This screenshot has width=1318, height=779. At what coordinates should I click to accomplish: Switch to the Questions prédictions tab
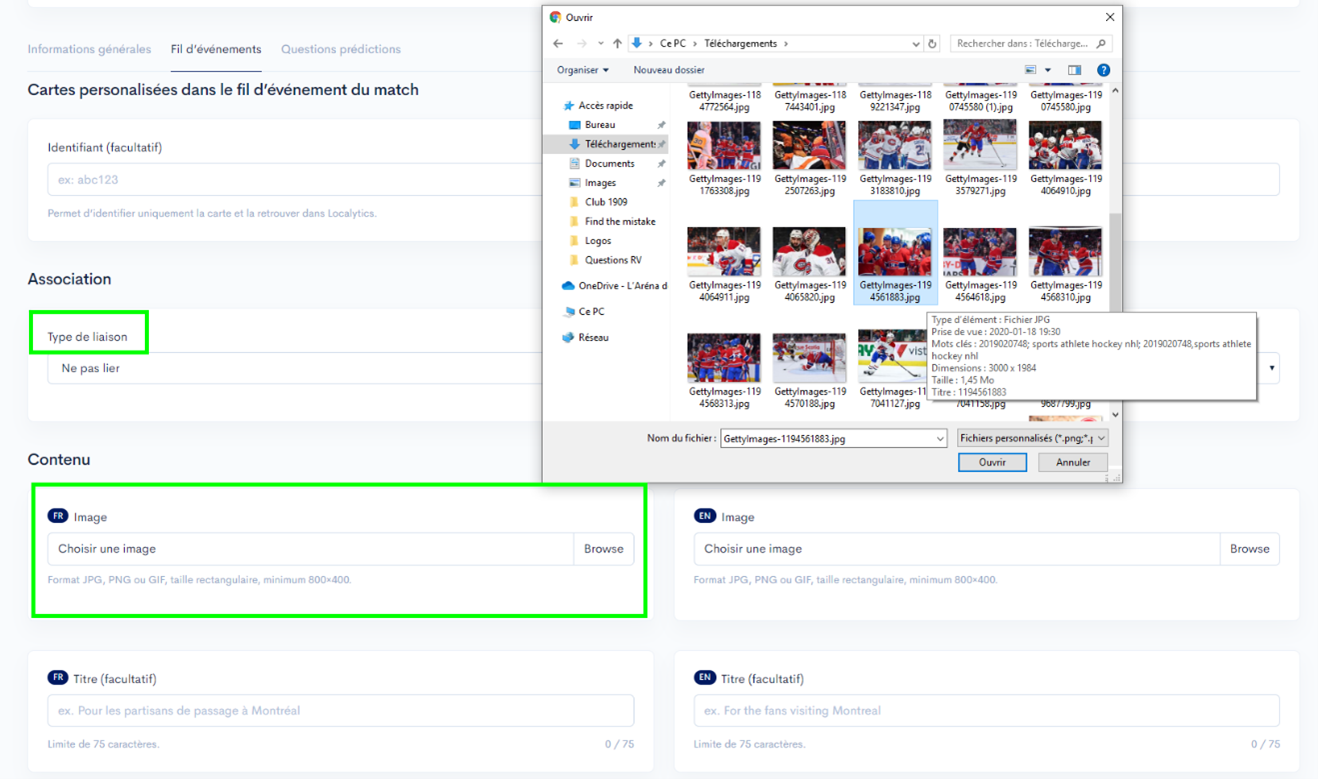click(x=340, y=49)
